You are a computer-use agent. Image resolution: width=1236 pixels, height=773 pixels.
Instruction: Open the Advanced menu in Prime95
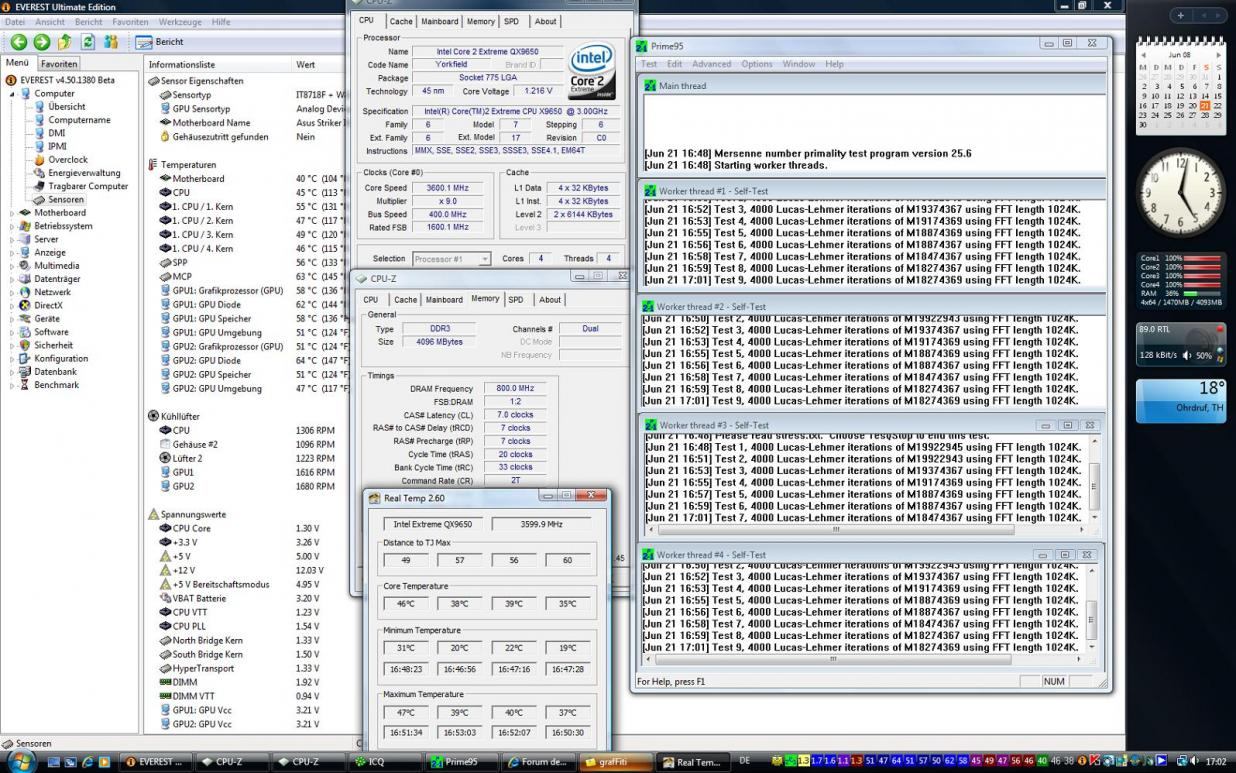pyautogui.click(x=711, y=64)
